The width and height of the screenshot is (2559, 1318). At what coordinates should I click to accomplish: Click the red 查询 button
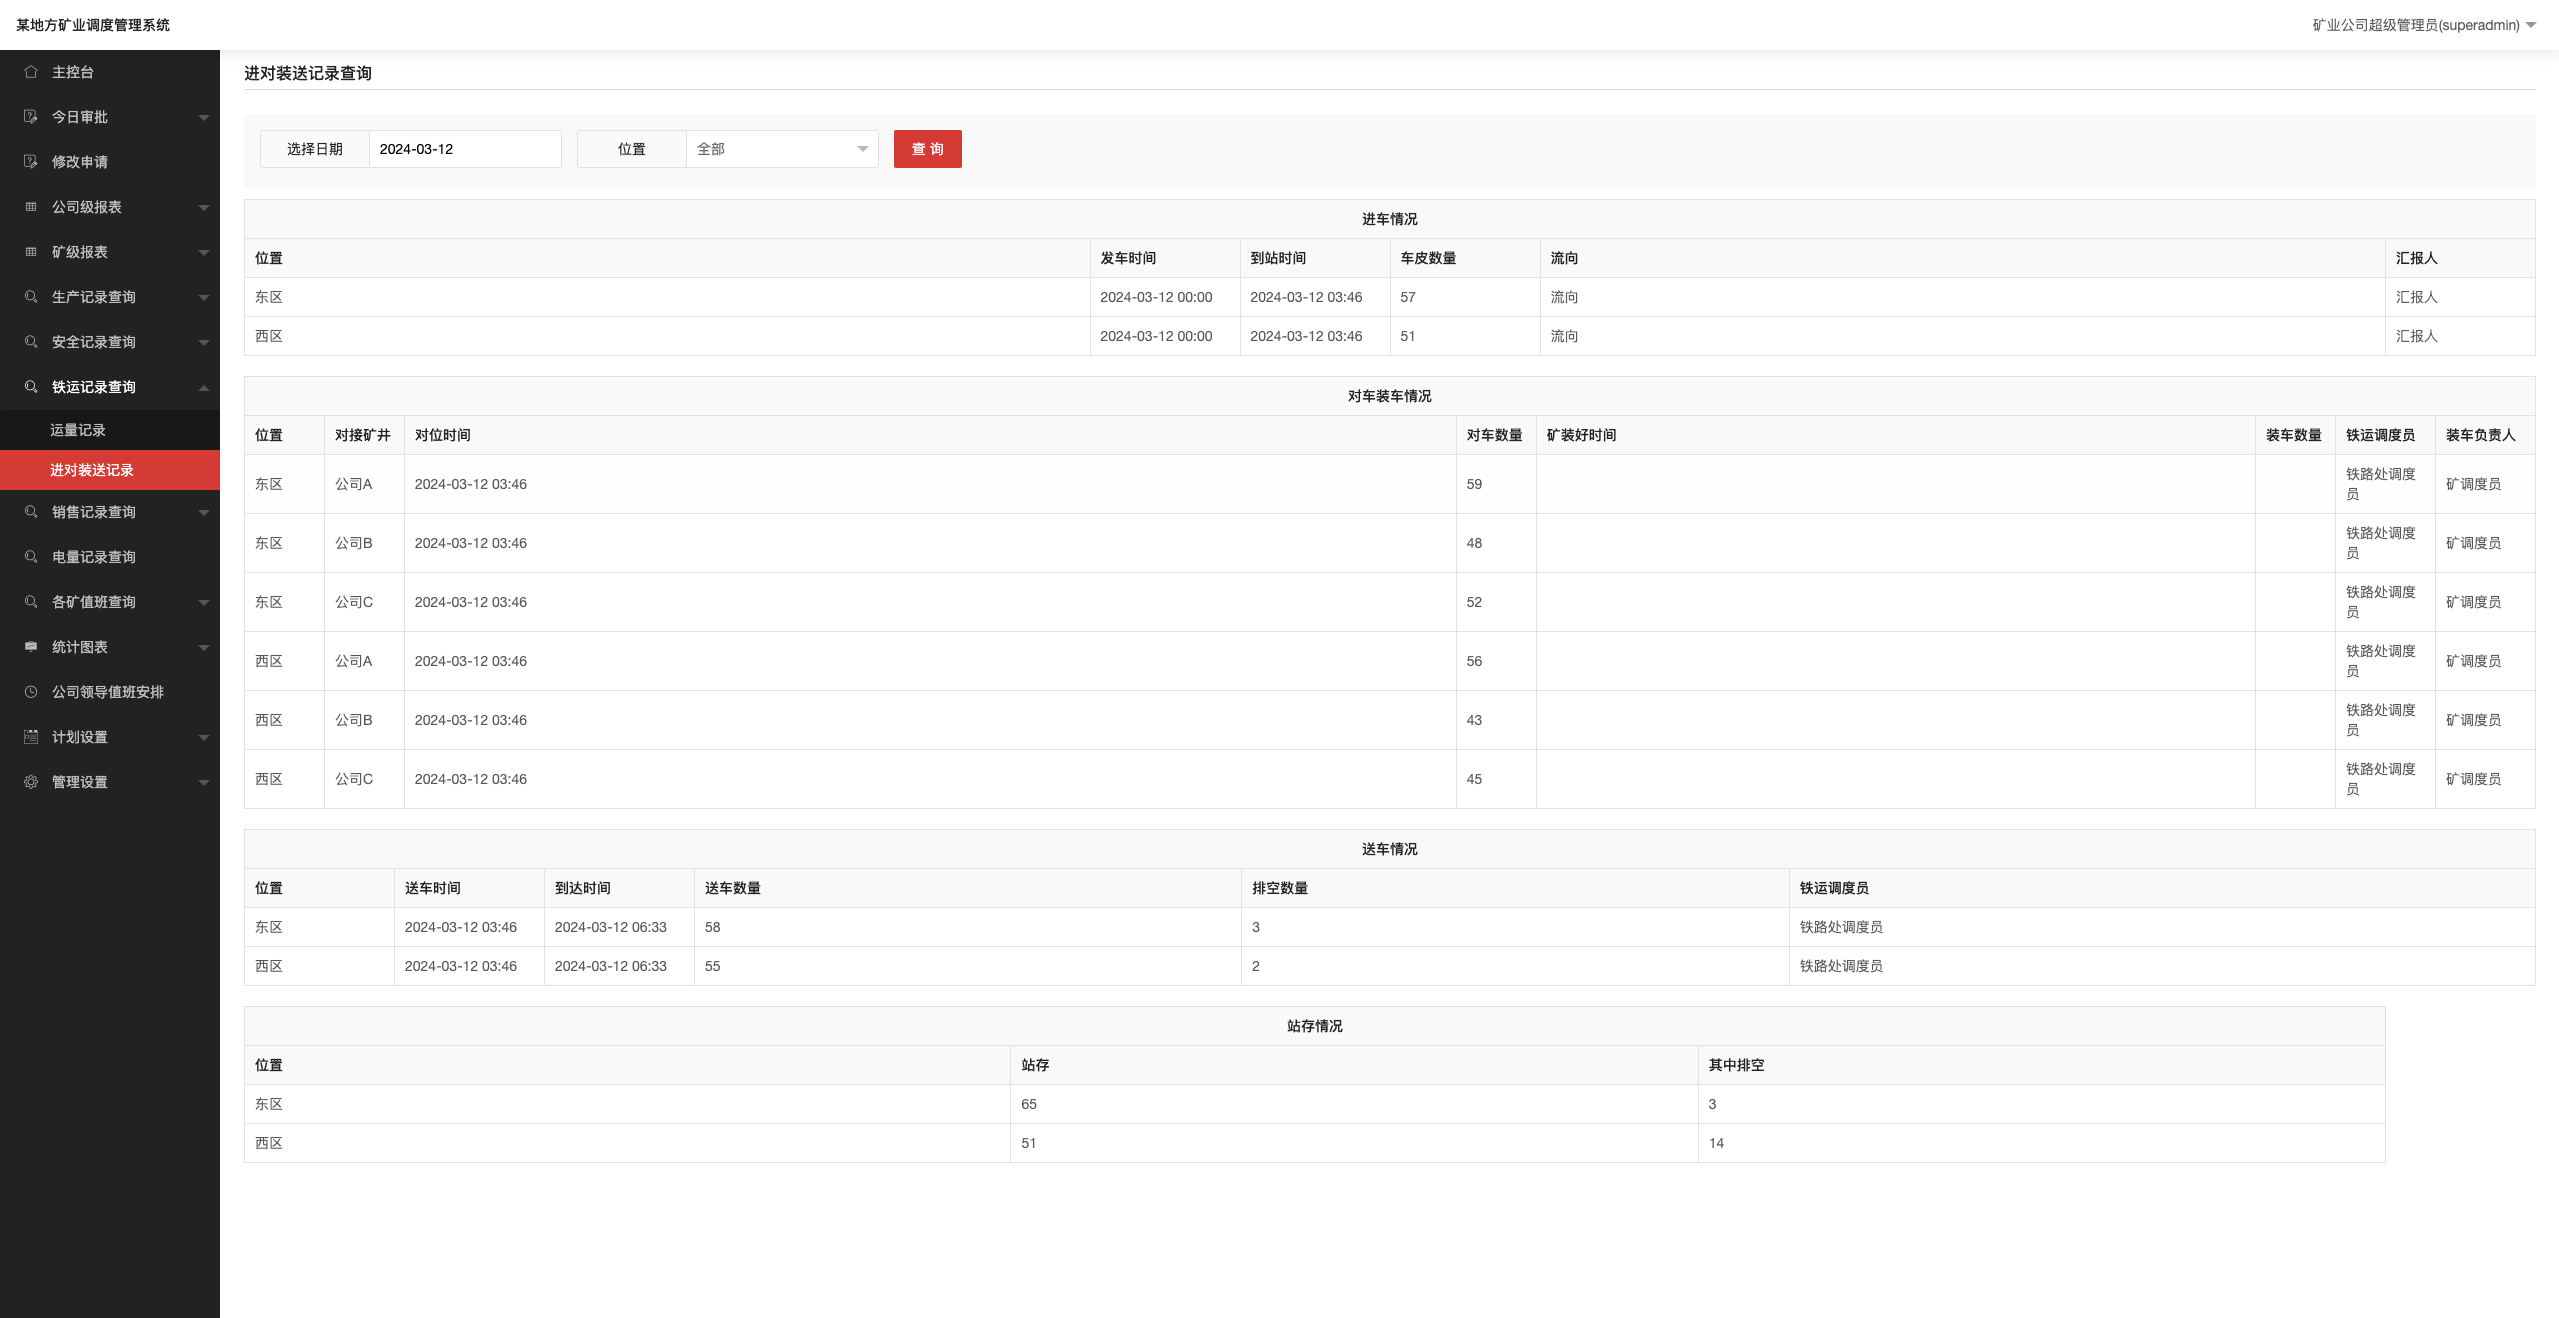pyautogui.click(x=927, y=149)
